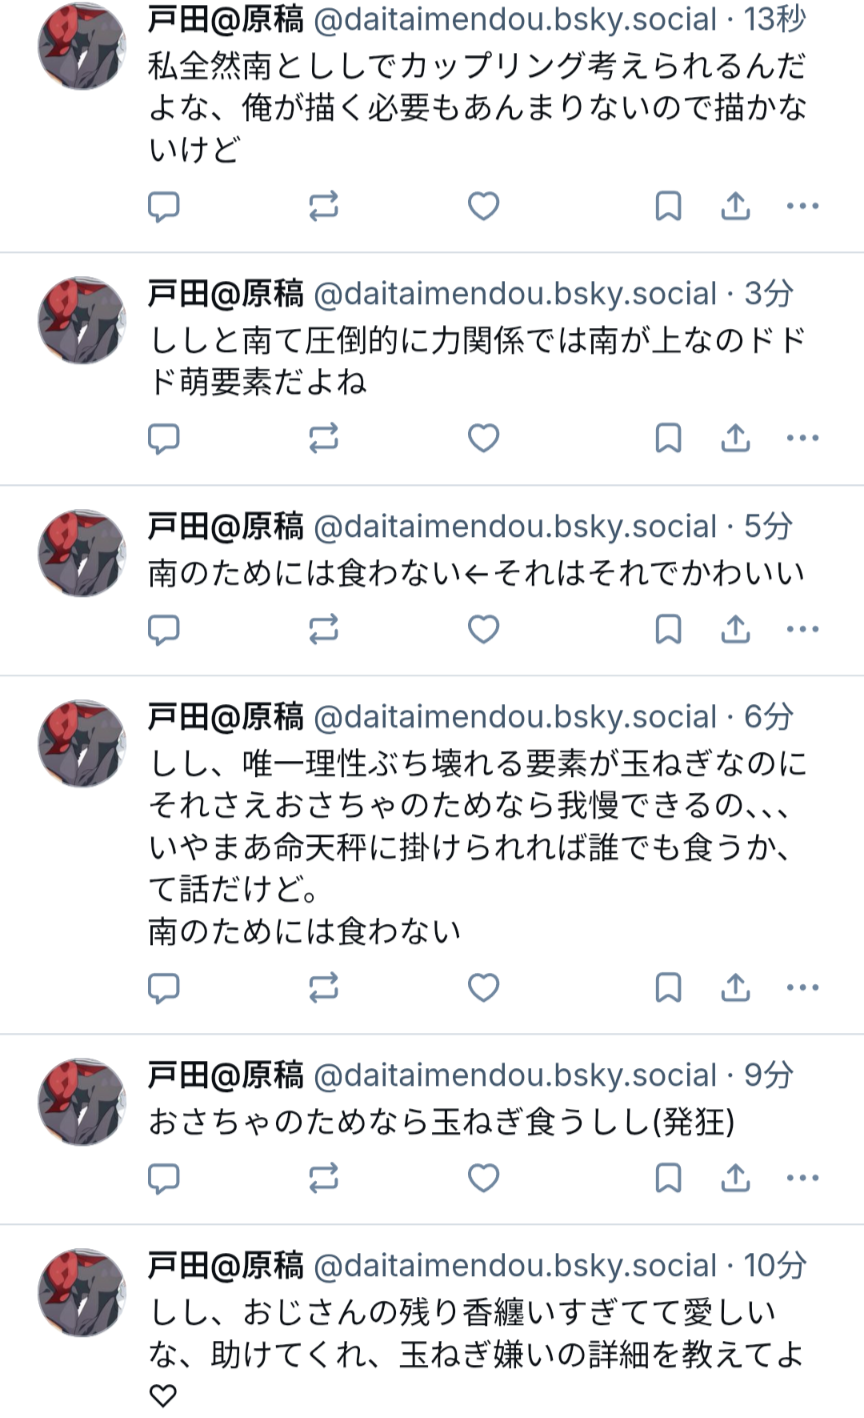Bookmark the 3分 post about 力関係
The width and height of the screenshot is (864, 1418).
coord(668,438)
